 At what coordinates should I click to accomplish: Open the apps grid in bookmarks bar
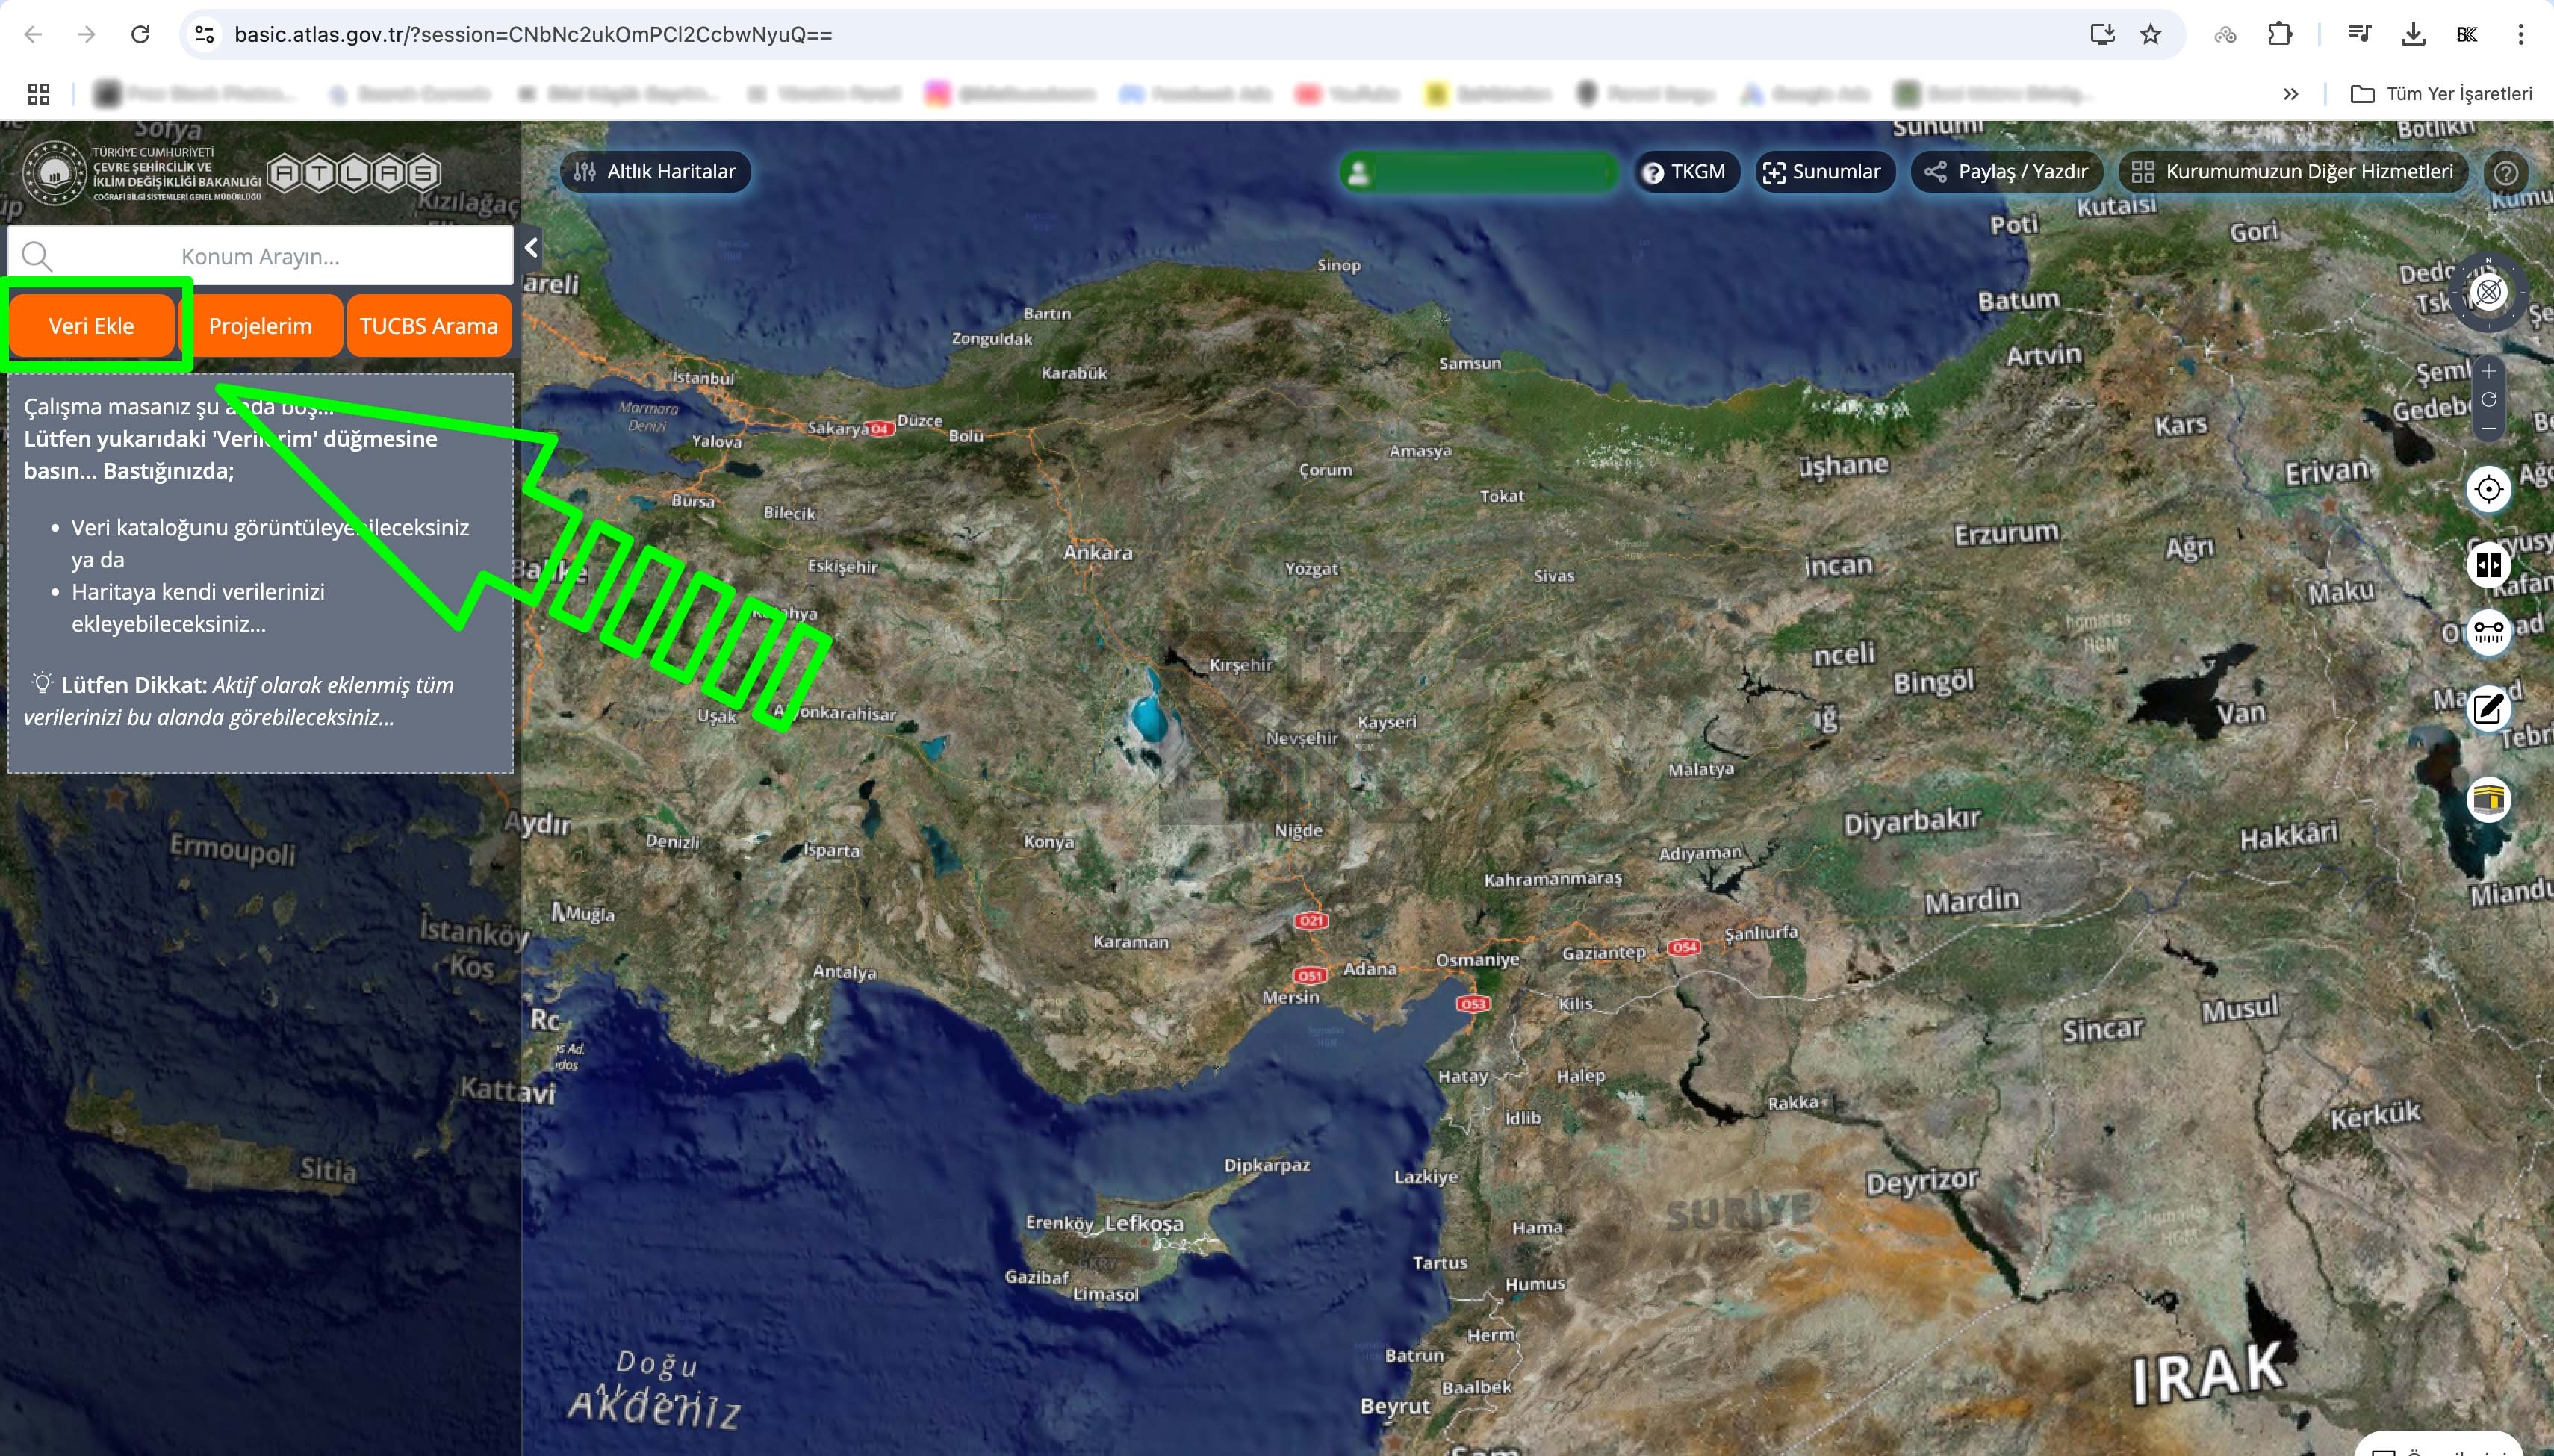[39, 94]
